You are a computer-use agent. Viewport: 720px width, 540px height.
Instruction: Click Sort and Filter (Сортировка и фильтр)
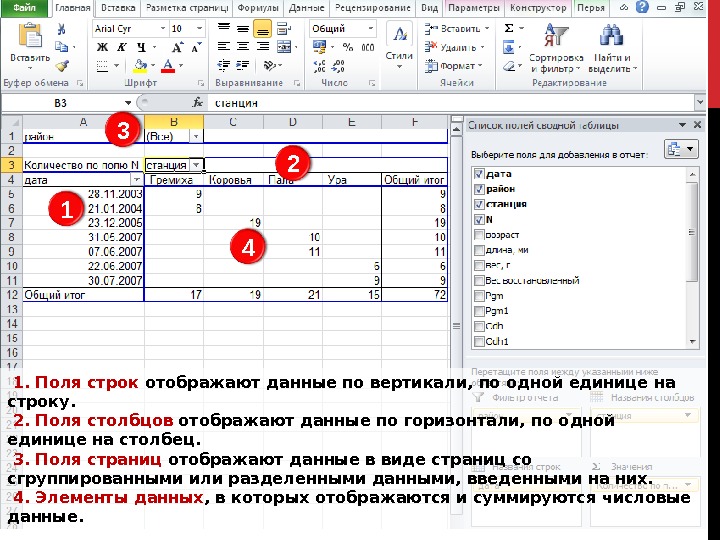click(556, 48)
